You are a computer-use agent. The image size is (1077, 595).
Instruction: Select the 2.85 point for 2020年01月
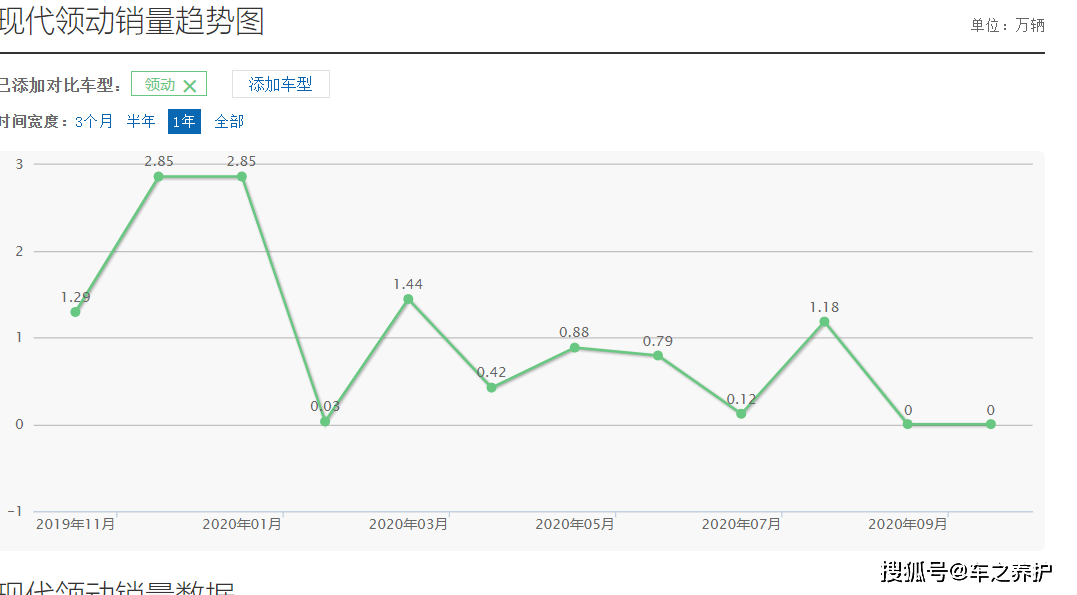pos(241,177)
